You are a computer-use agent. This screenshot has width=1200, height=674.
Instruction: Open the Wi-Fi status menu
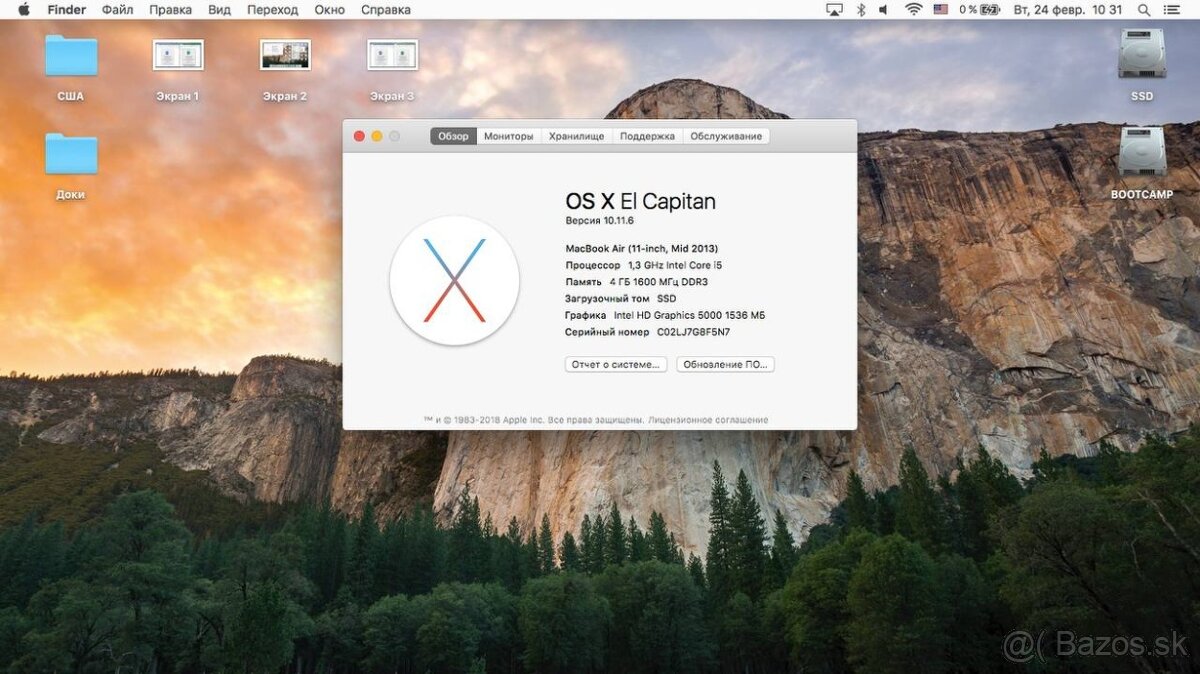tap(913, 9)
